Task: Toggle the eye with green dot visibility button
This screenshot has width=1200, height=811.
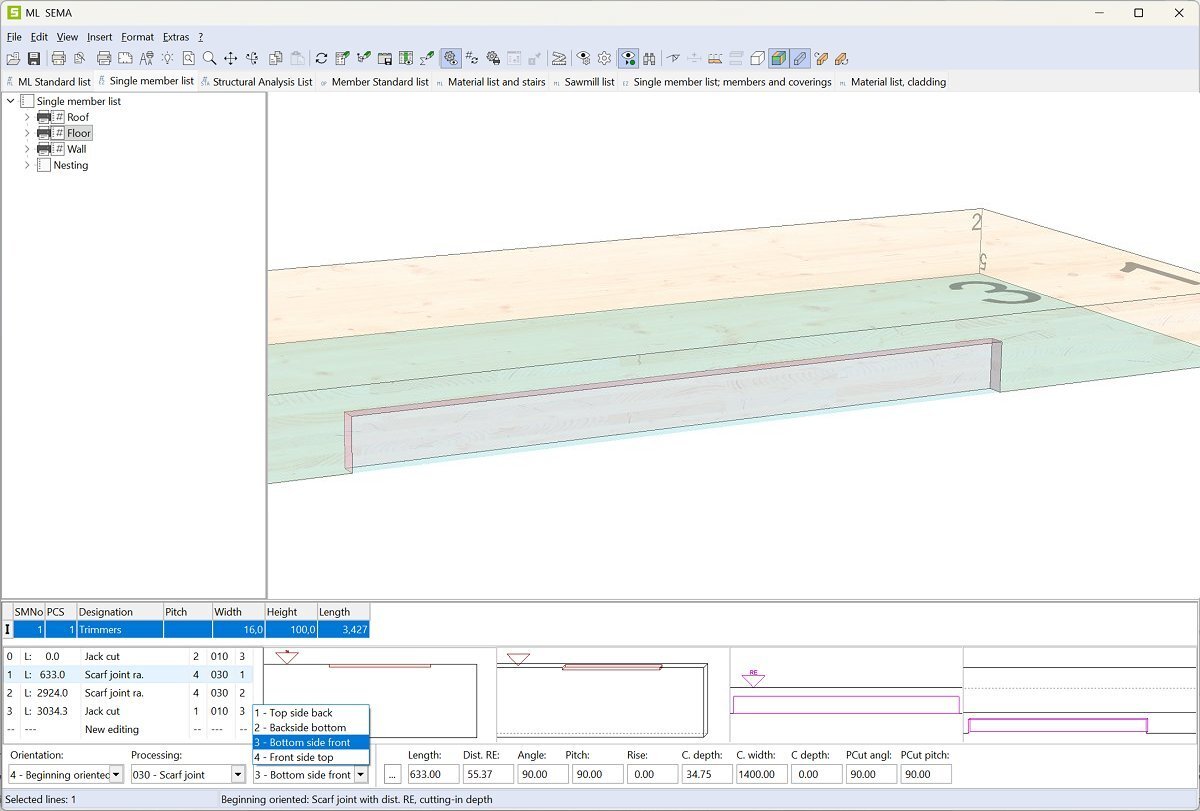Action: click(x=628, y=58)
